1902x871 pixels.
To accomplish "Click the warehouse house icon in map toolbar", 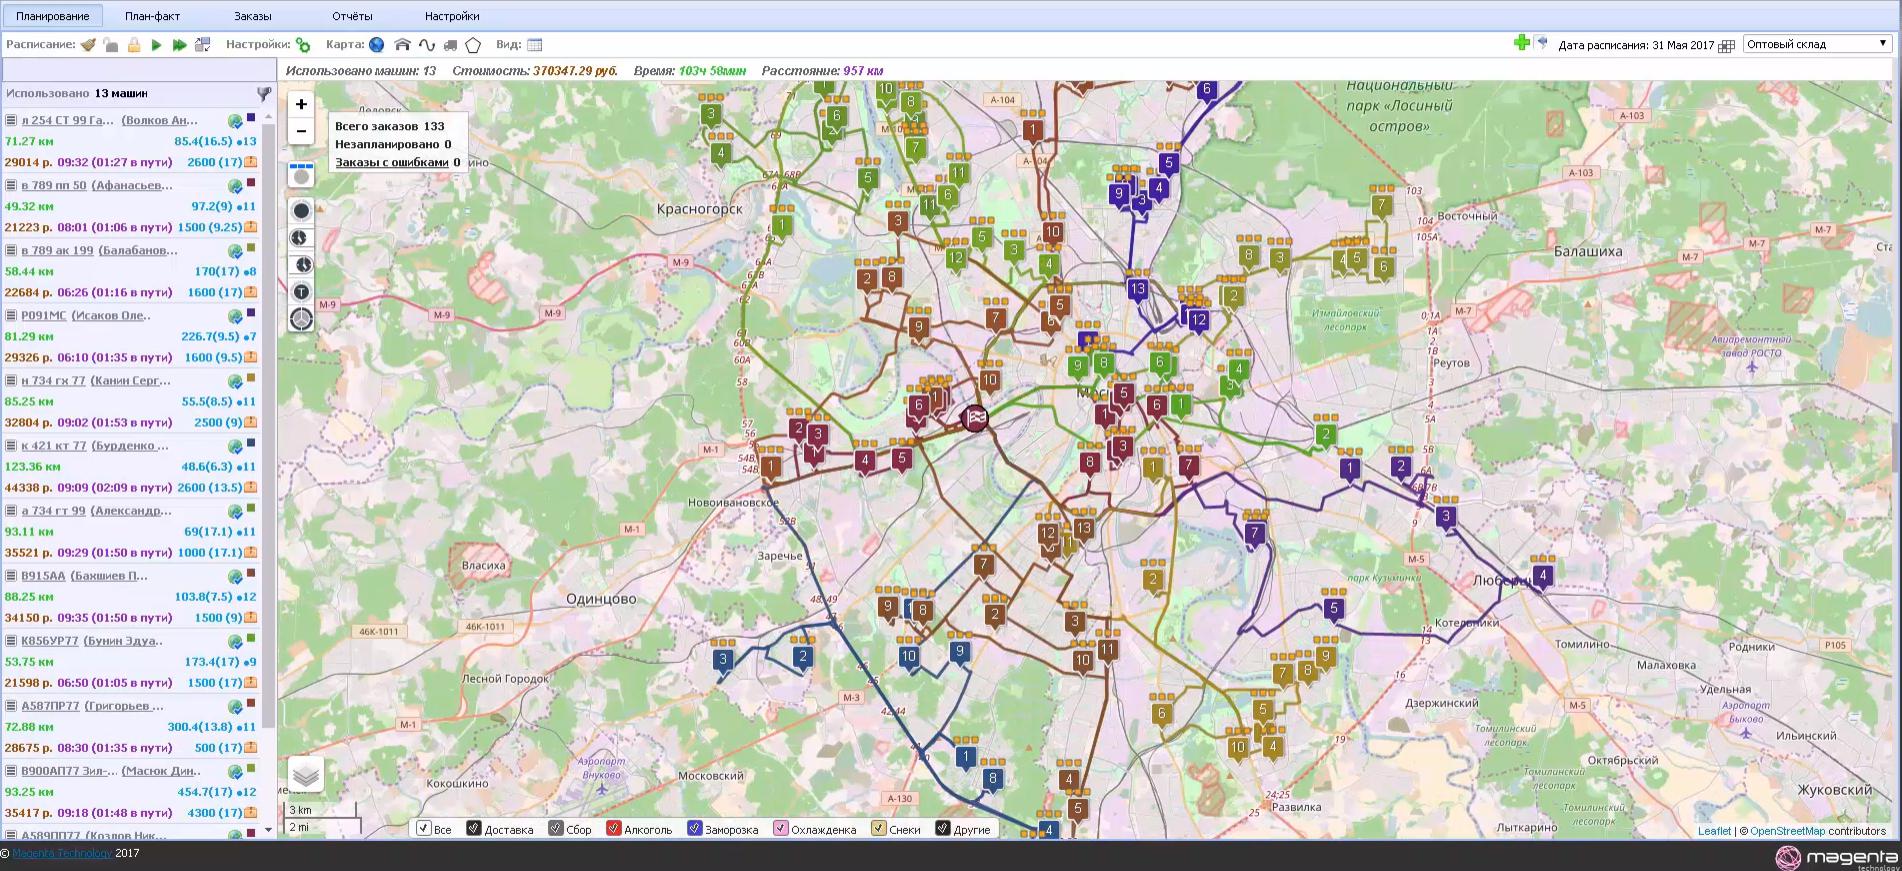I will (402, 45).
